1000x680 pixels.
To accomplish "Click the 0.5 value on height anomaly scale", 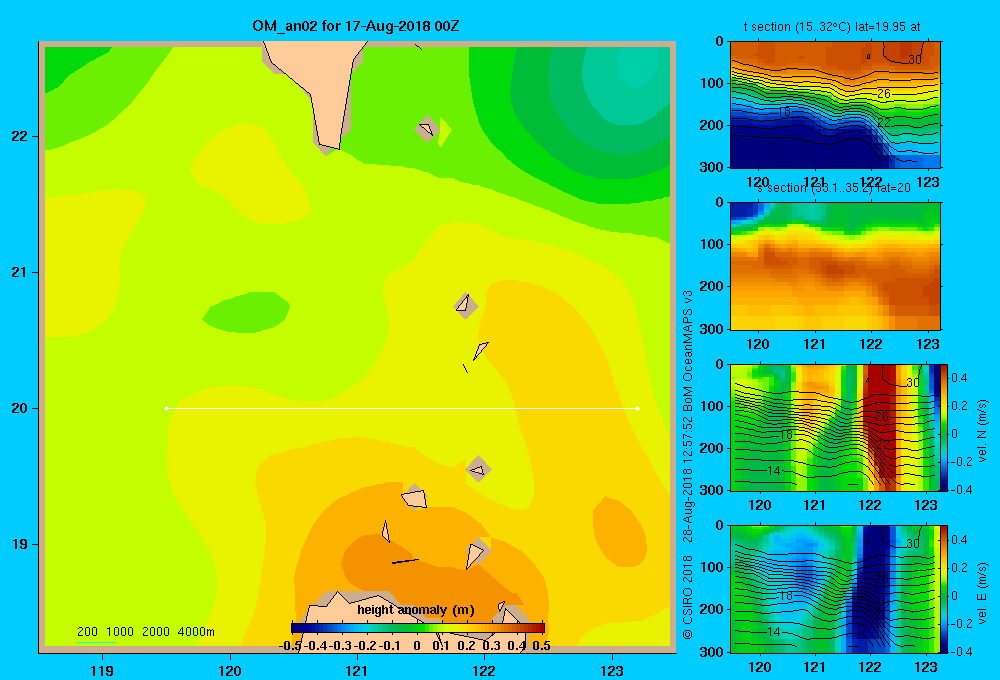I will click(x=541, y=646).
